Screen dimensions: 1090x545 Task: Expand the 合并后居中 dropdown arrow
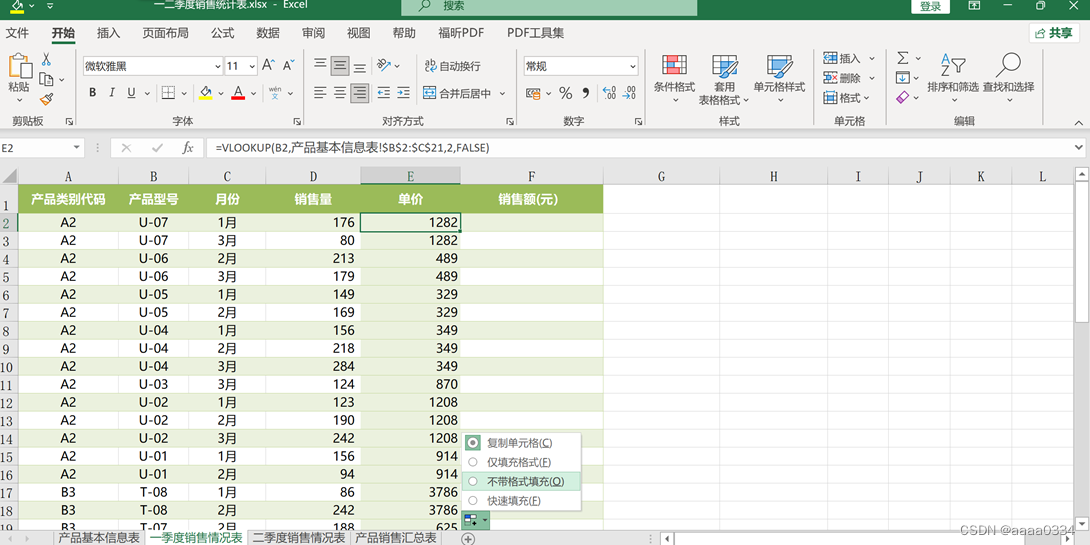coord(502,93)
